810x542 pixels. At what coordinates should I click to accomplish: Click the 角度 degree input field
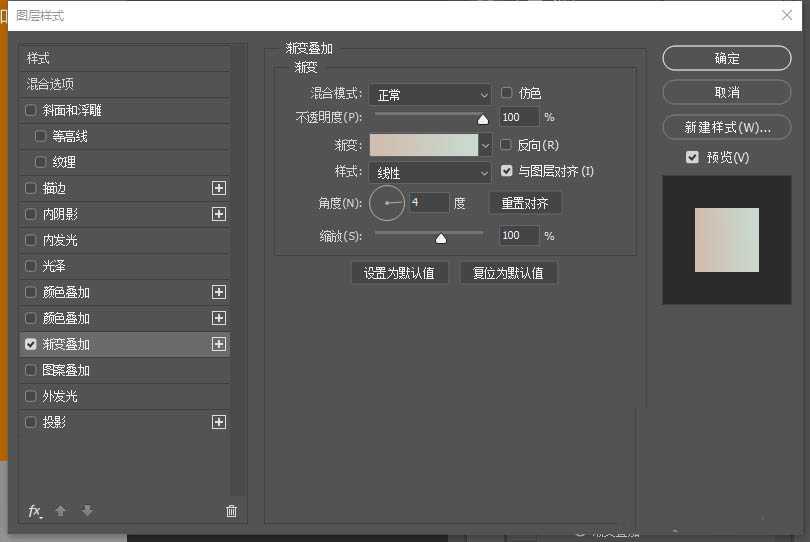(428, 203)
